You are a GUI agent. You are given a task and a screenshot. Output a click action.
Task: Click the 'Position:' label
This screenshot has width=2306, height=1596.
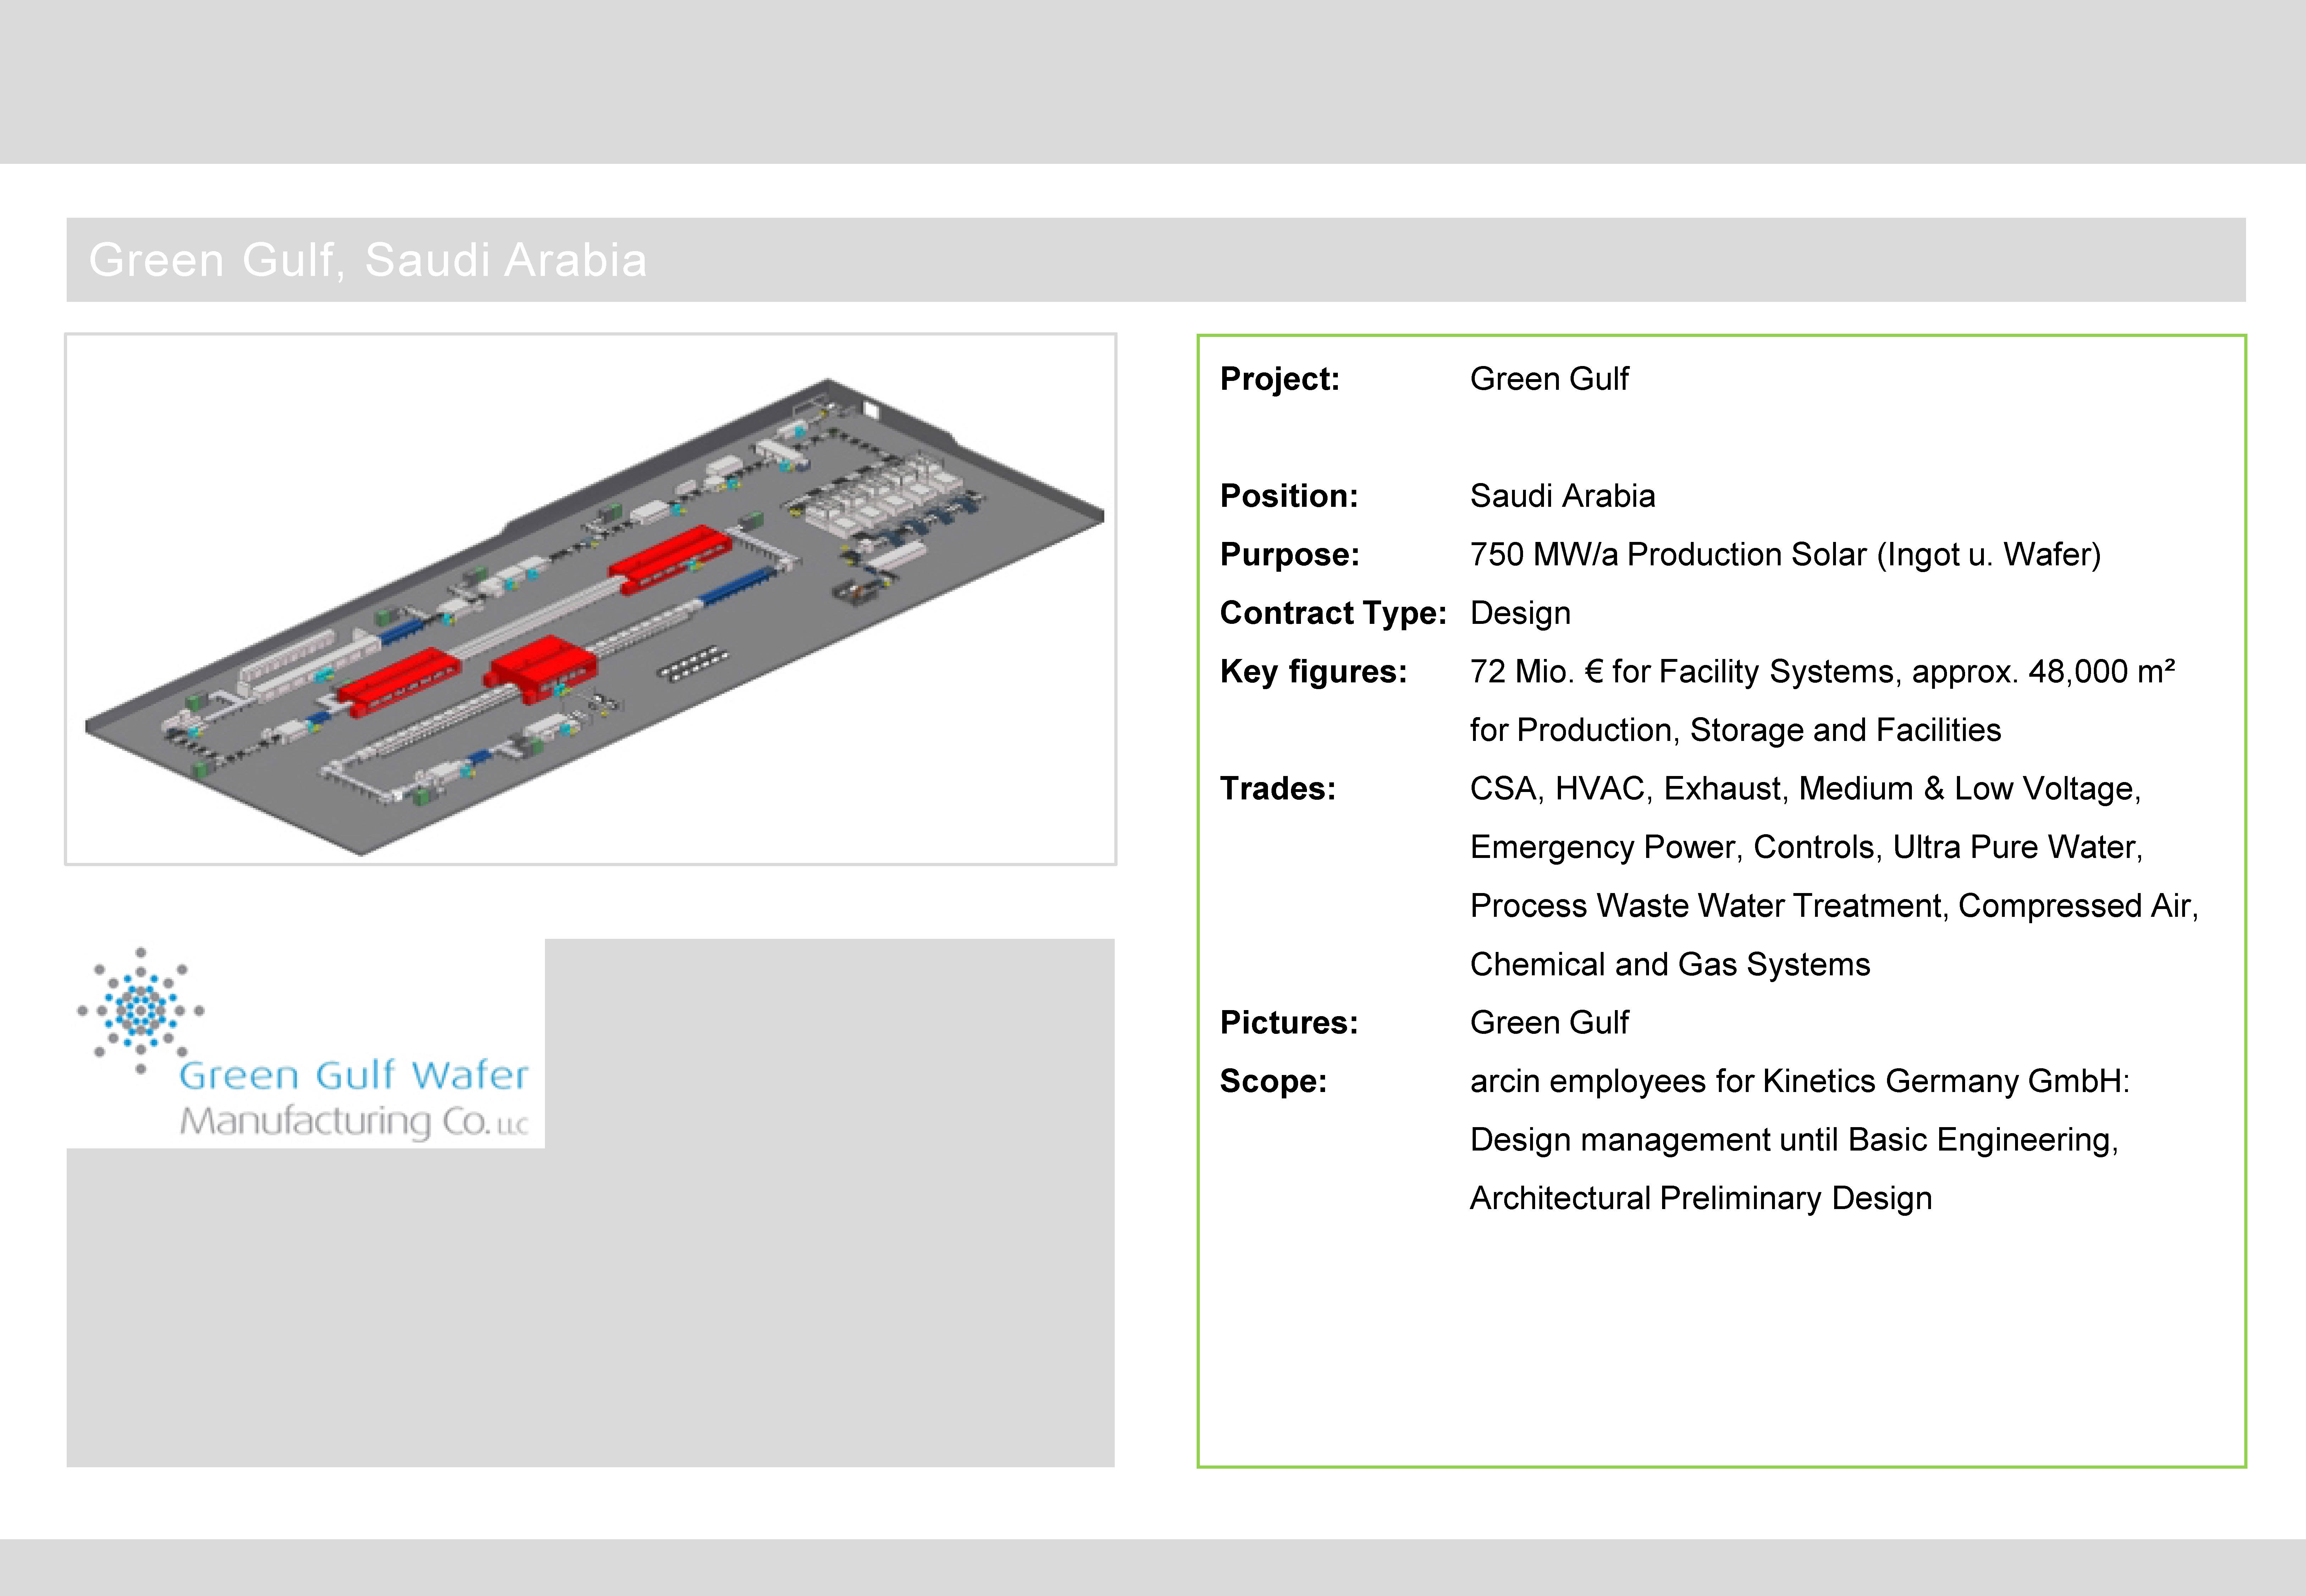[1288, 496]
